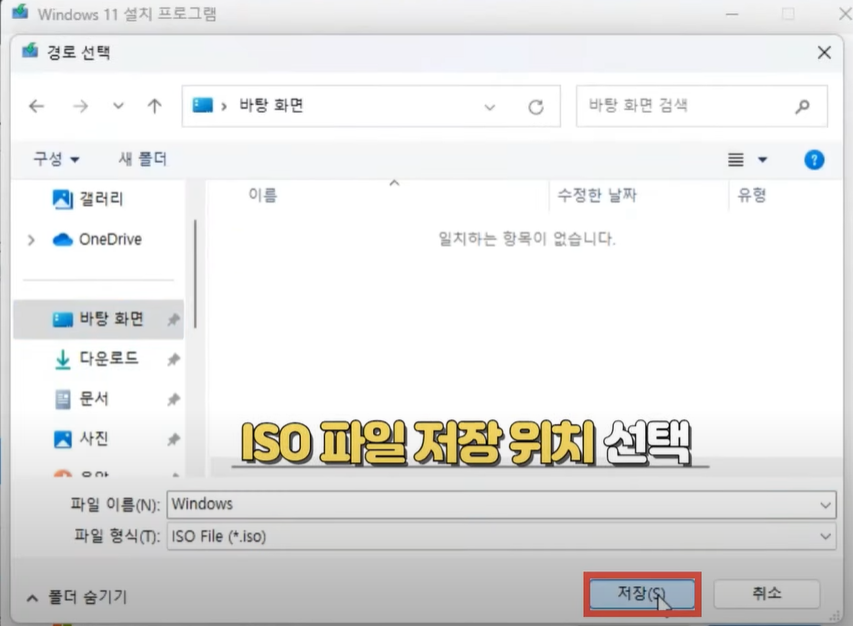The image size is (853, 626).
Task: Expand the OneDrive tree node
Action: point(31,240)
